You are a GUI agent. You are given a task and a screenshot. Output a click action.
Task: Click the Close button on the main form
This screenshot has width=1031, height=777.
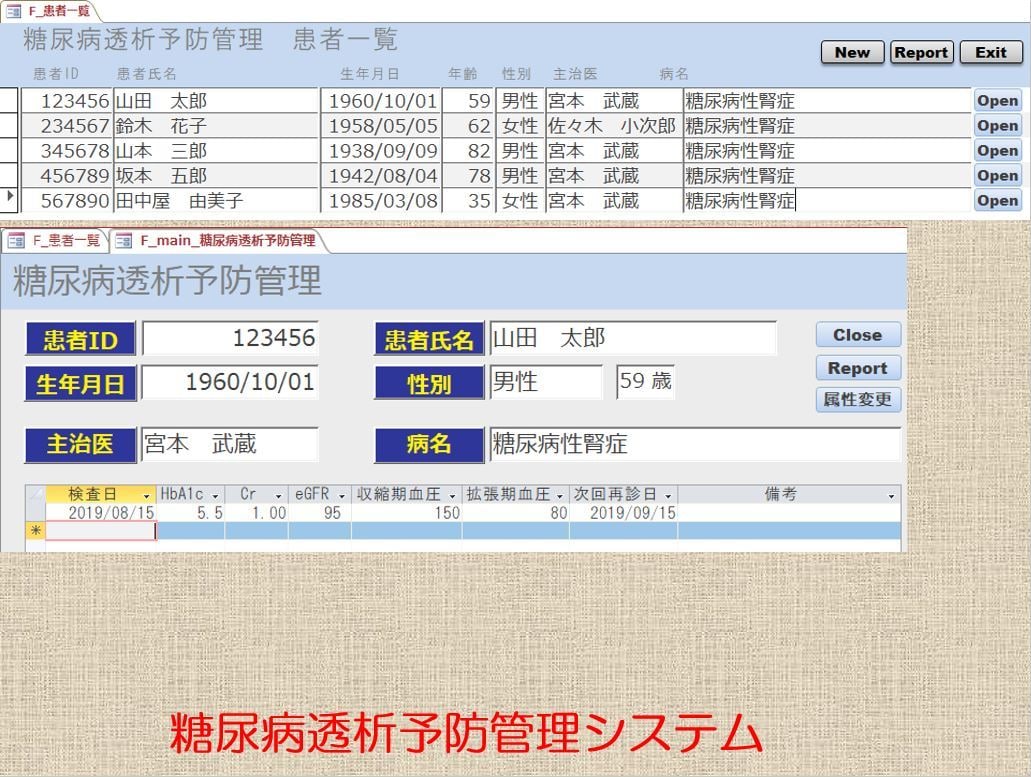click(858, 335)
